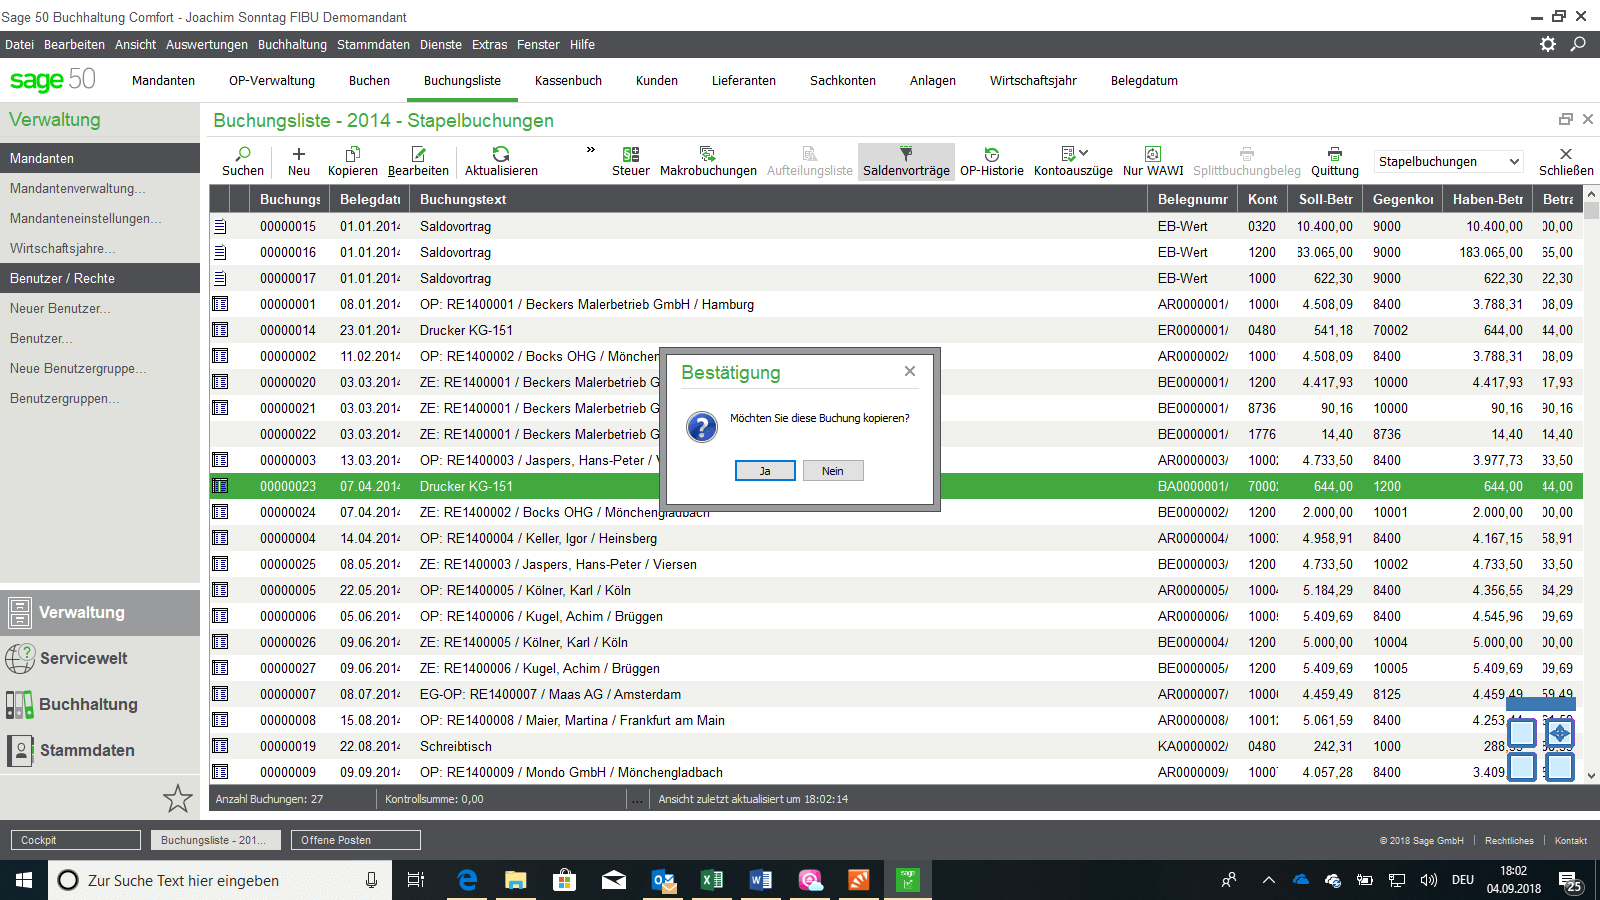Click the Neu plus icon
Screen dimensions: 1600x900
point(298,154)
